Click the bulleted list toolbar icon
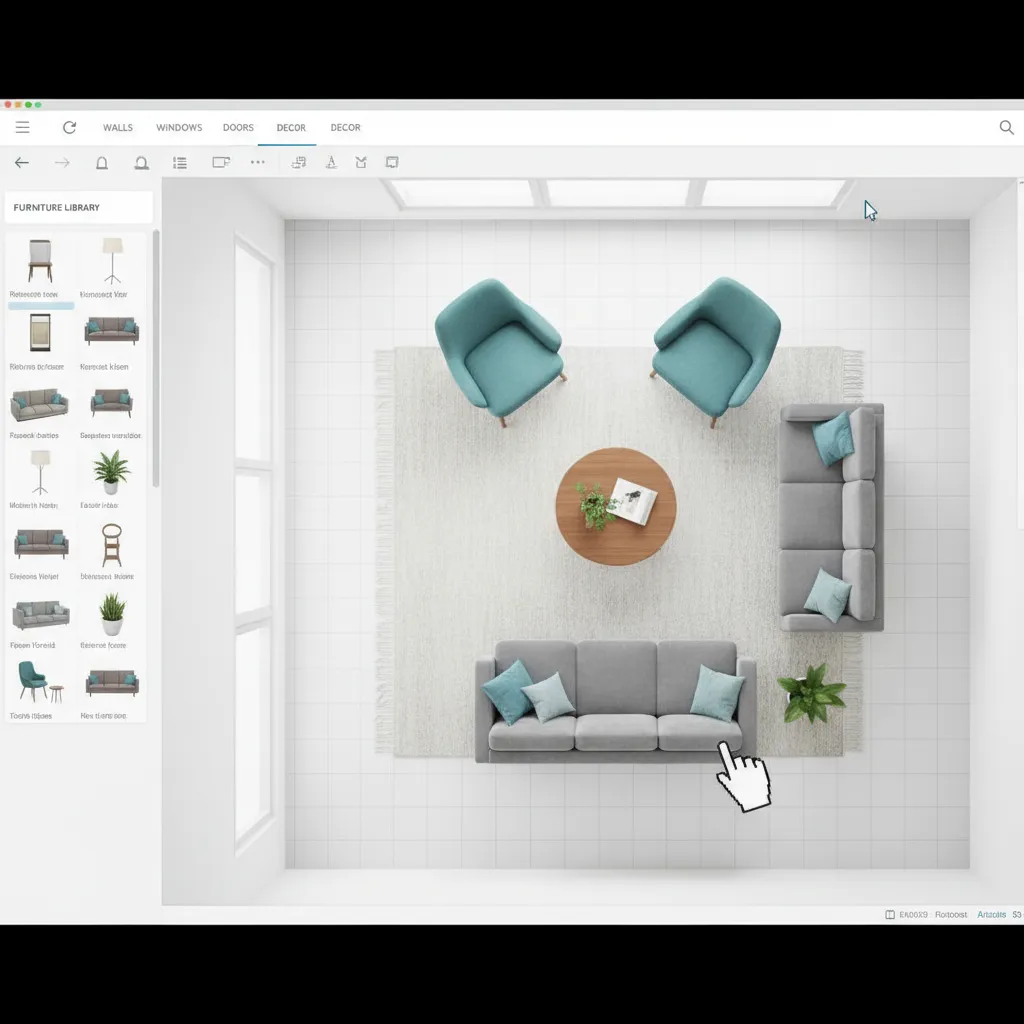Viewport: 1024px width, 1024px height. click(x=180, y=163)
